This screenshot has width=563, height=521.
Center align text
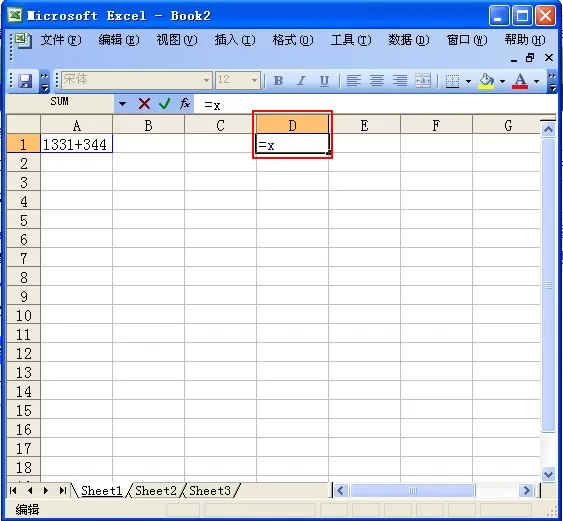coord(377,81)
